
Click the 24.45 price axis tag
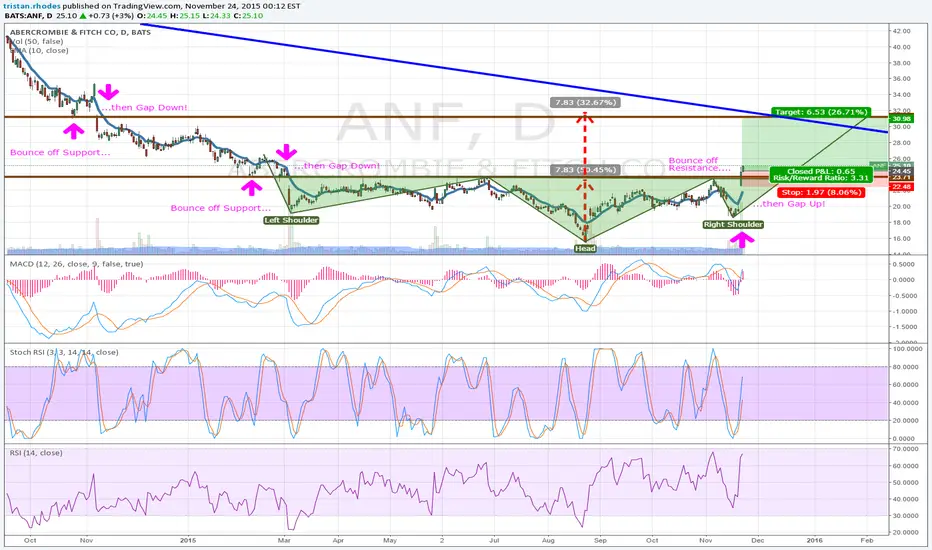click(899, 171)
